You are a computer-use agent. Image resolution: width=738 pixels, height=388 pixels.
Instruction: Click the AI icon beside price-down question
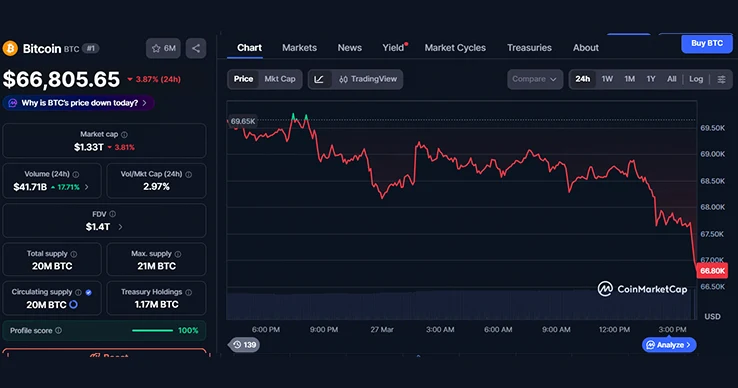click(x=13, y=103)
